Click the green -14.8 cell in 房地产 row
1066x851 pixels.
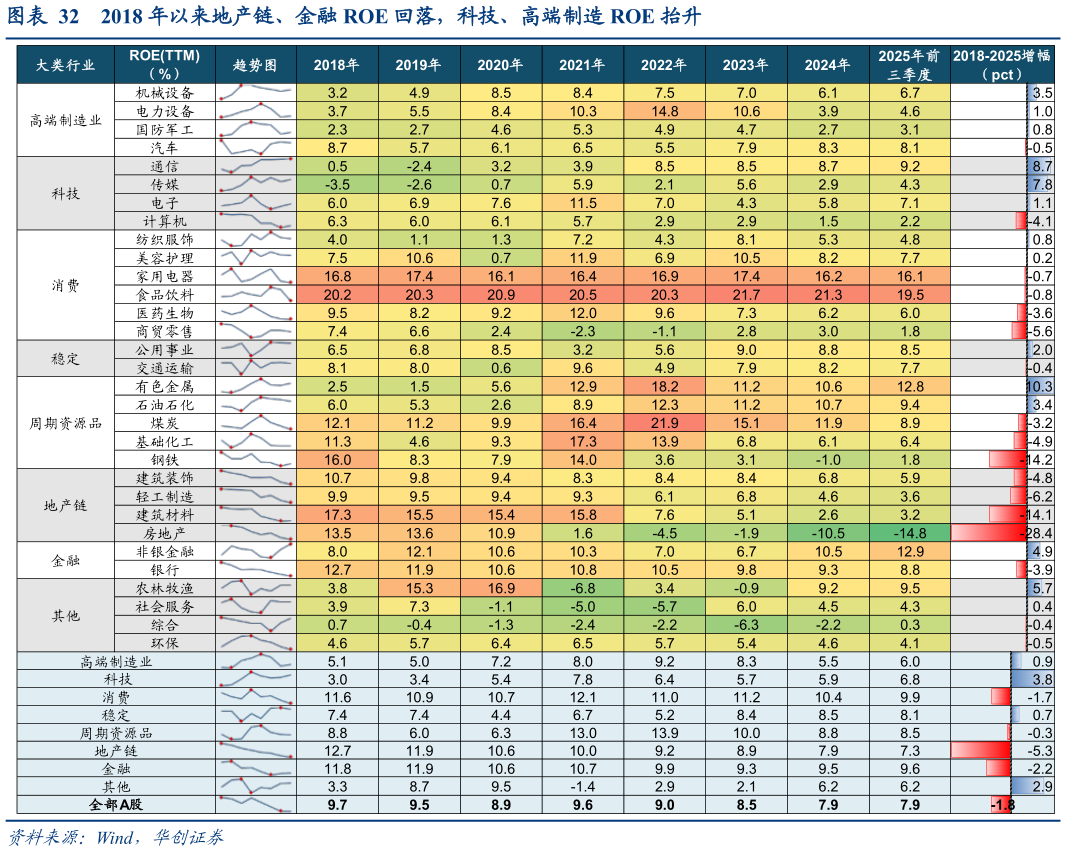(909, 533)
